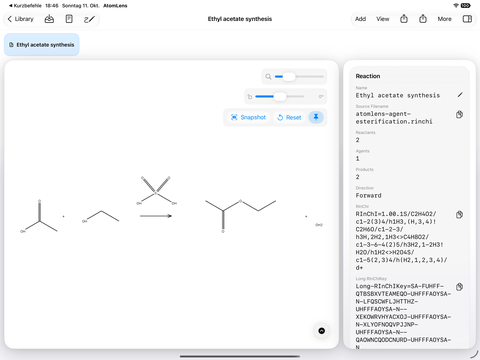Toggle the pin controls button
This screenshot has width=480, height=360.
tap(316, 117)
